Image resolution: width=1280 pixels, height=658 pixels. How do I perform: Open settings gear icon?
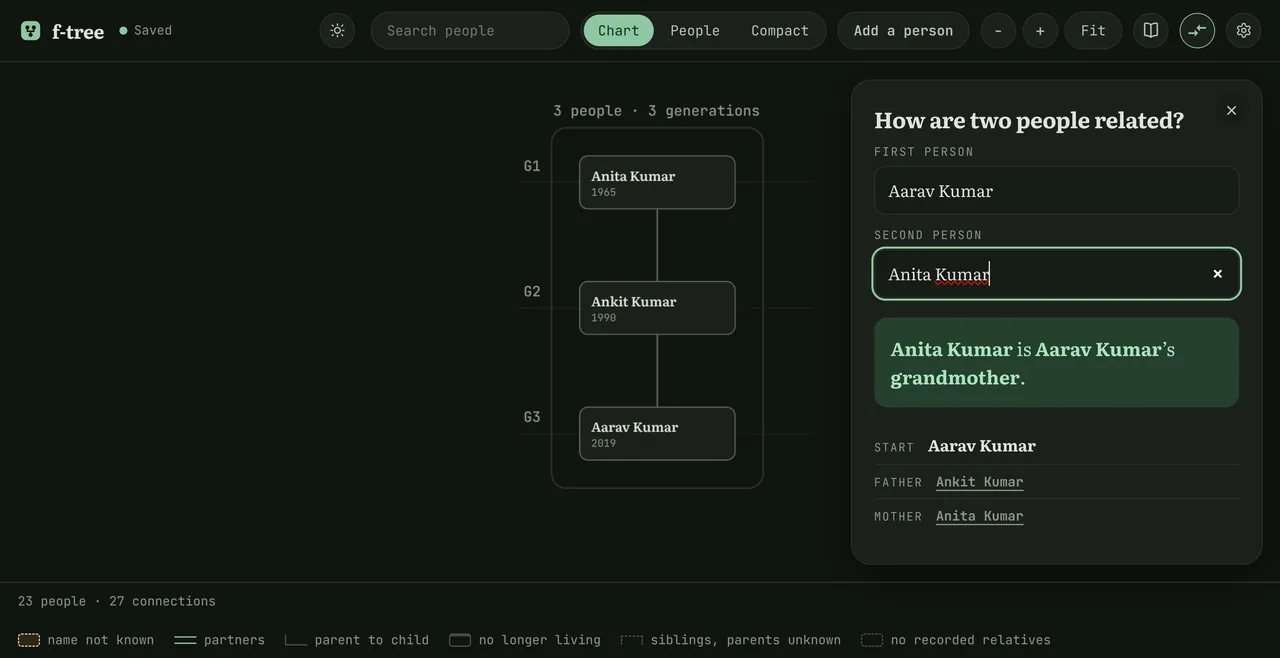pyautogui.click(x=1244, y=30)
